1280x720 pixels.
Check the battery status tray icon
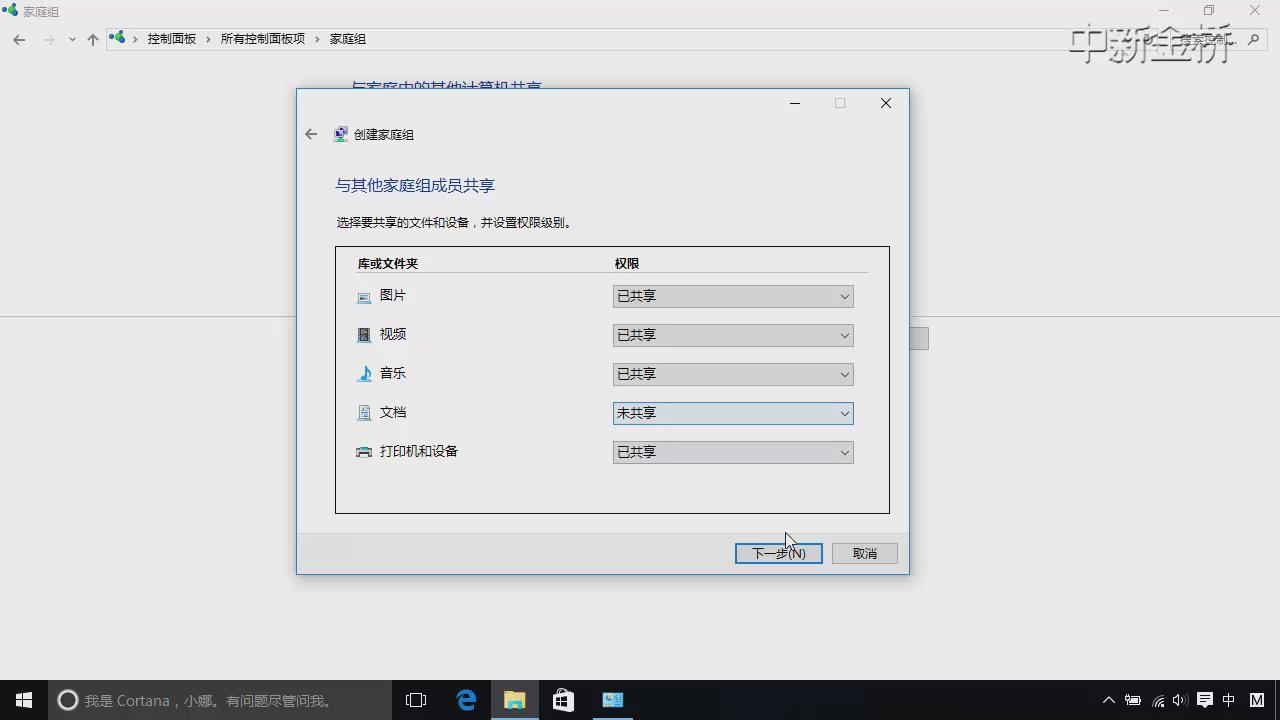click(x=1133, y=700)
